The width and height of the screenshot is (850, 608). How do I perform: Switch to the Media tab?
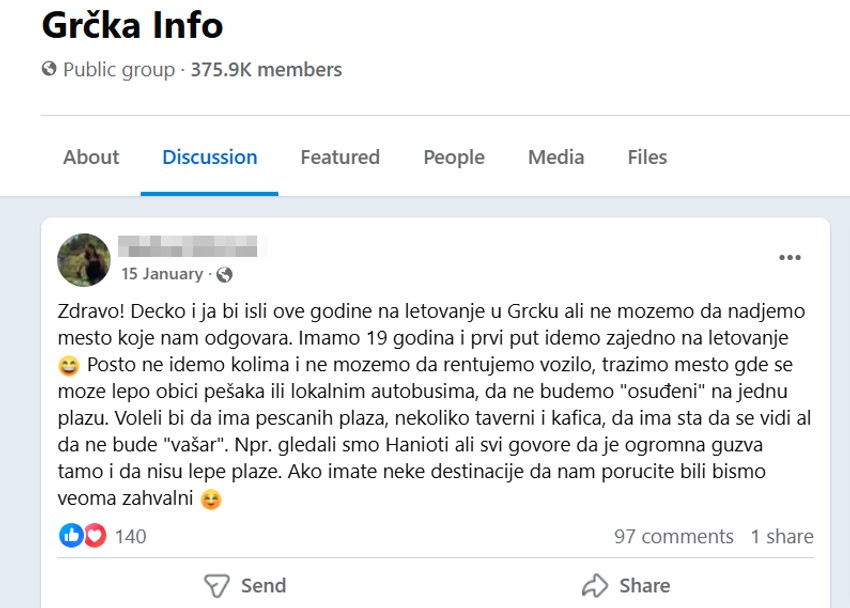[x=556, y=157]
